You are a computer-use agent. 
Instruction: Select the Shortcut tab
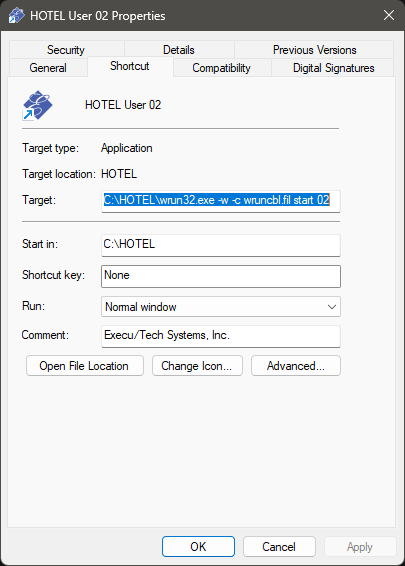[x=130, y=66]
